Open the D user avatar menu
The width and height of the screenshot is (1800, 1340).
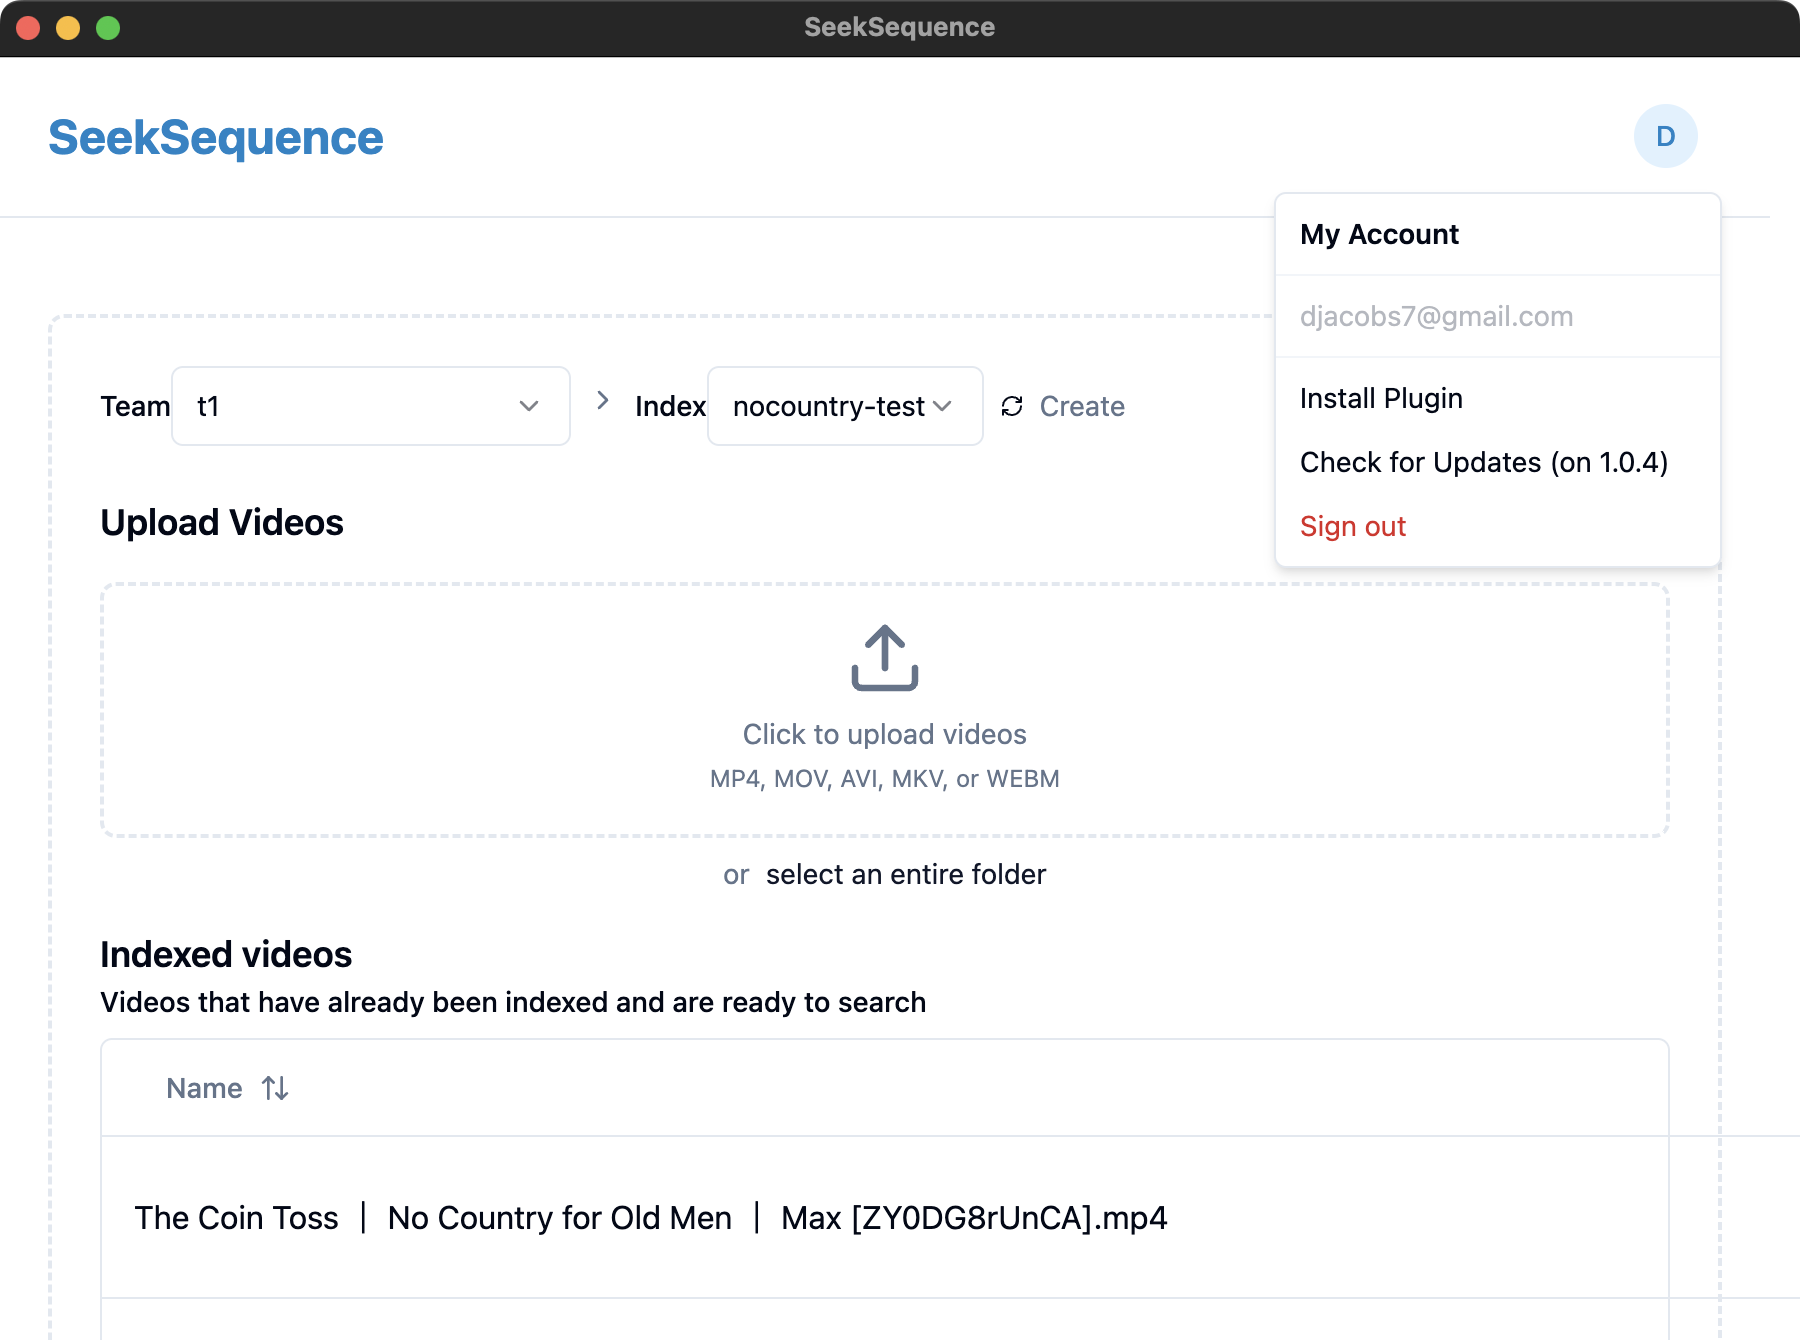(1665, 136)
